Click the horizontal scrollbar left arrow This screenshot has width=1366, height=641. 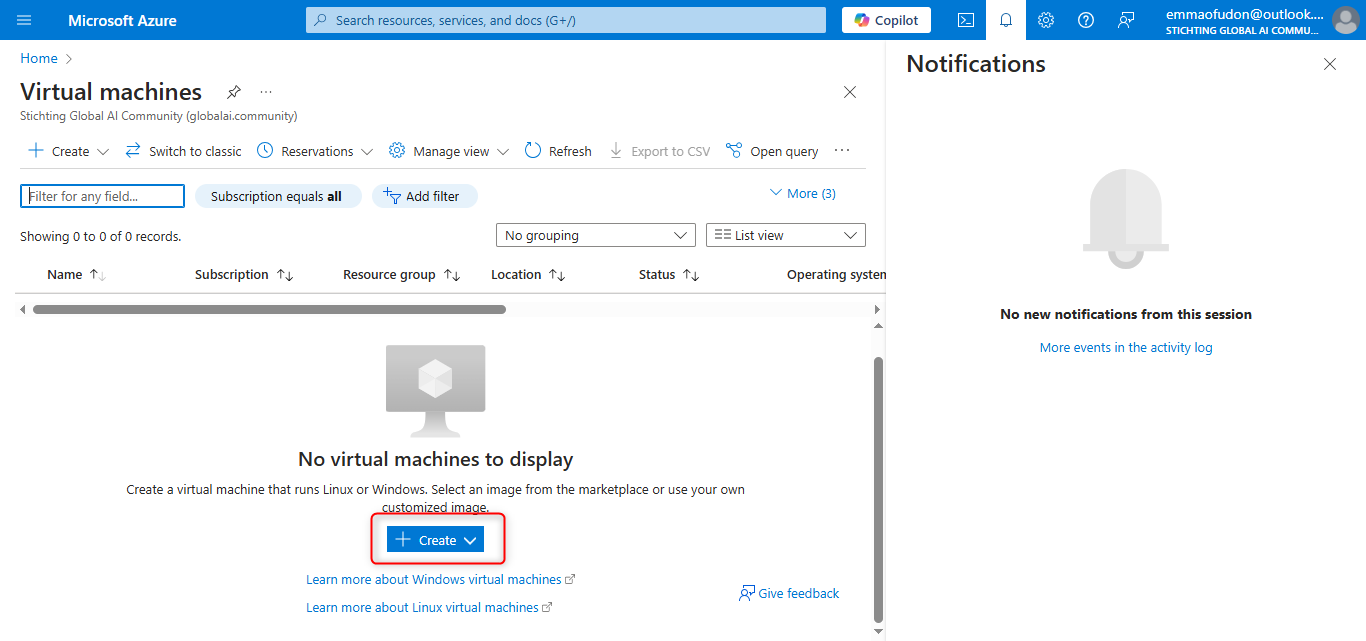pyautogui.click(x=23, y=310)
